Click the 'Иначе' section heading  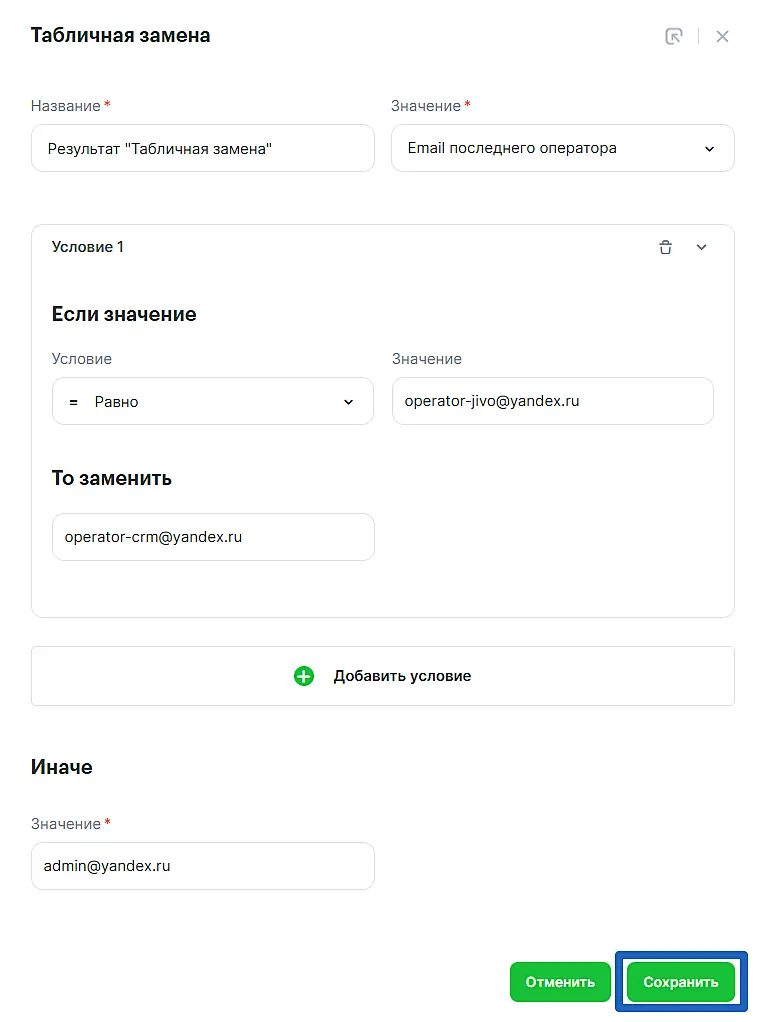tap(62, 767)
